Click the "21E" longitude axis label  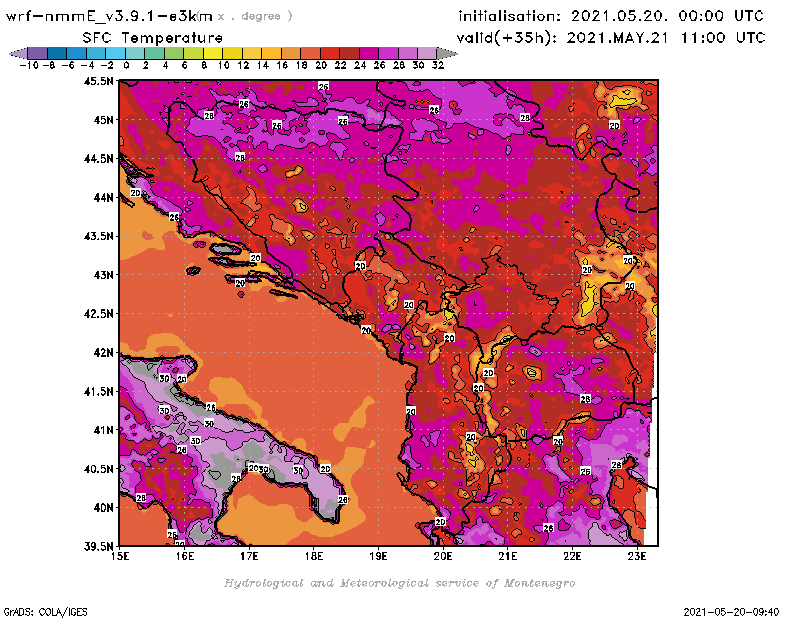(x=508, y=556)
